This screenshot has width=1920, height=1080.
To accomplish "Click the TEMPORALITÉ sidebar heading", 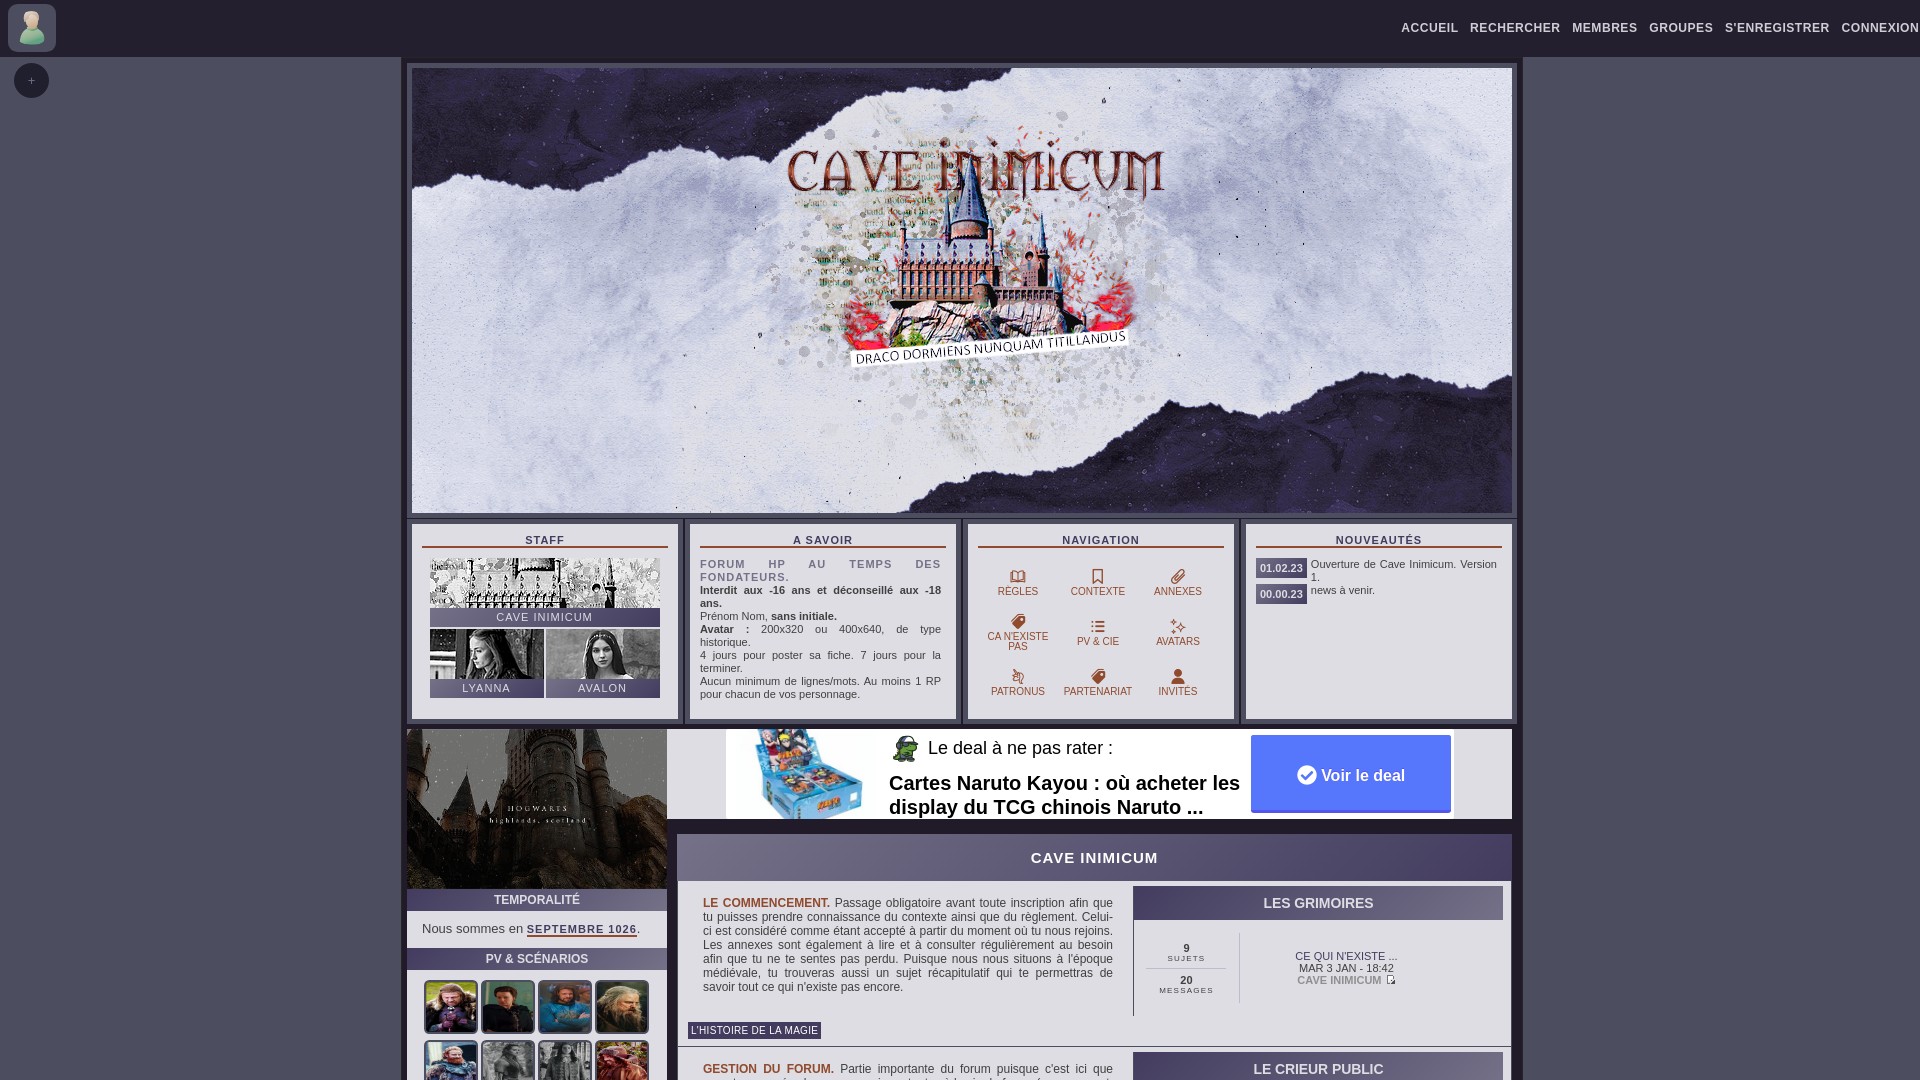I will [x=537, y=900].
